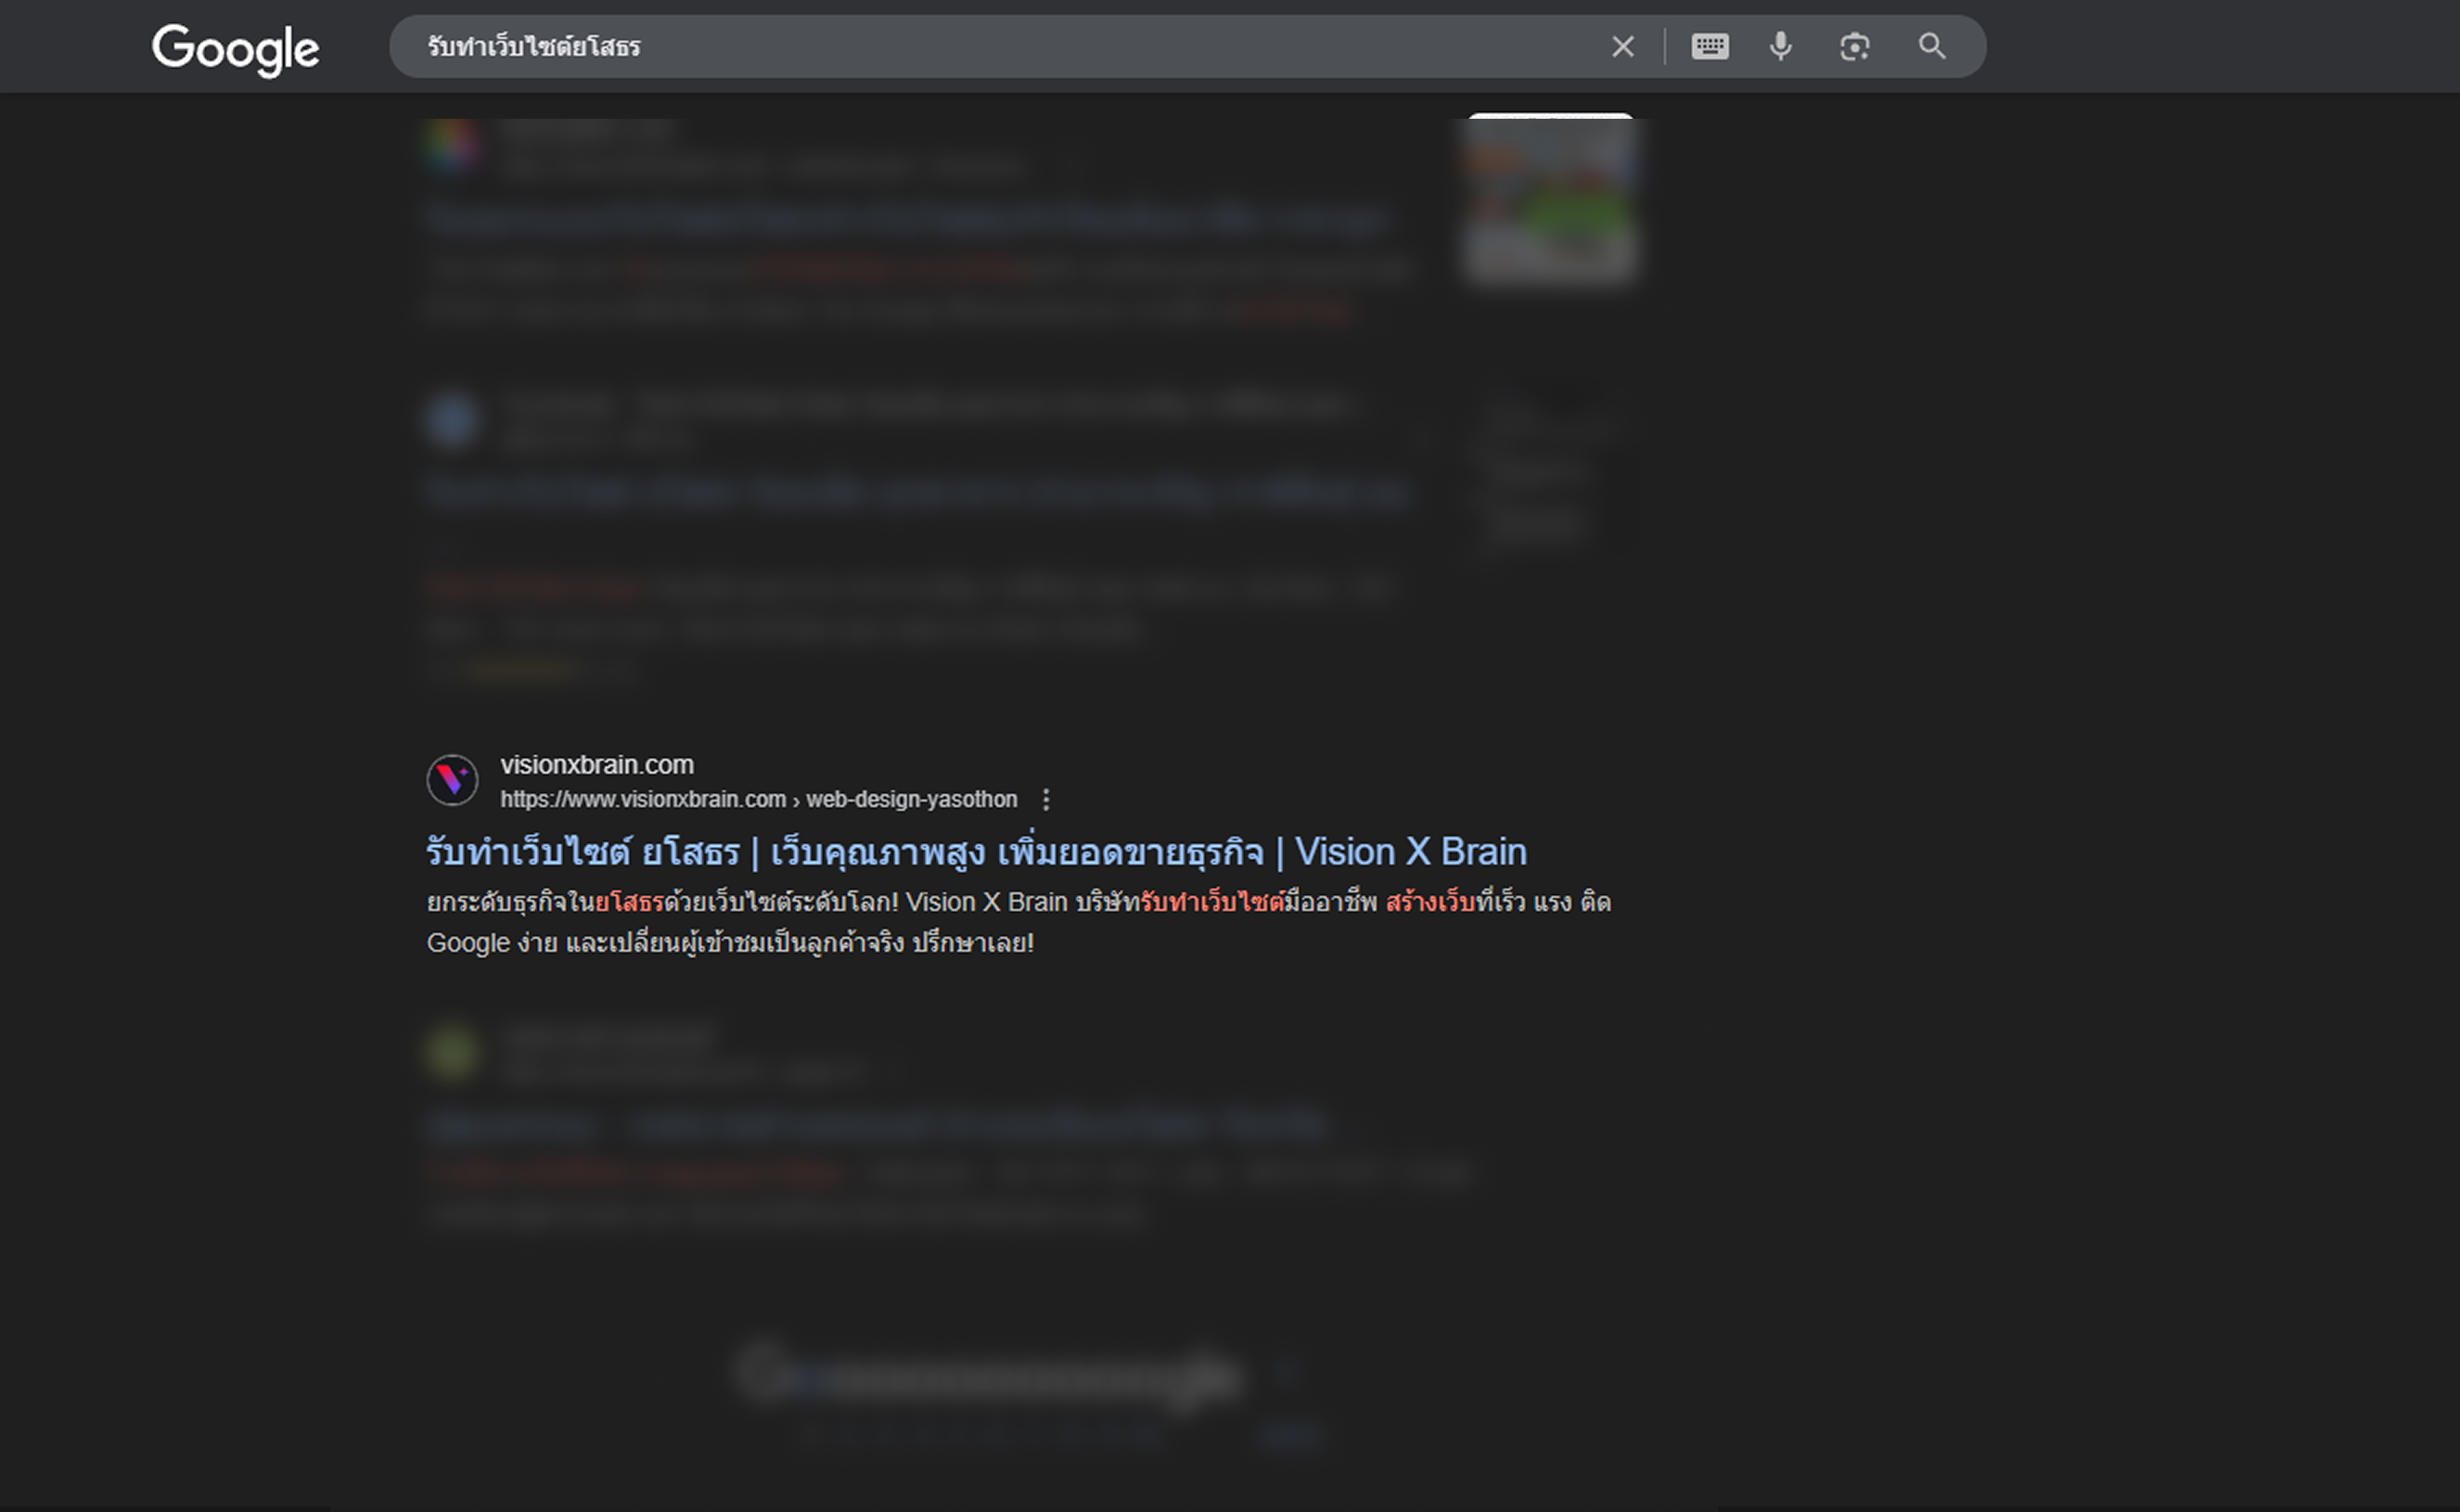
Task: Click the blurred thumbnail beside top result
Action: coord(1550,199)
